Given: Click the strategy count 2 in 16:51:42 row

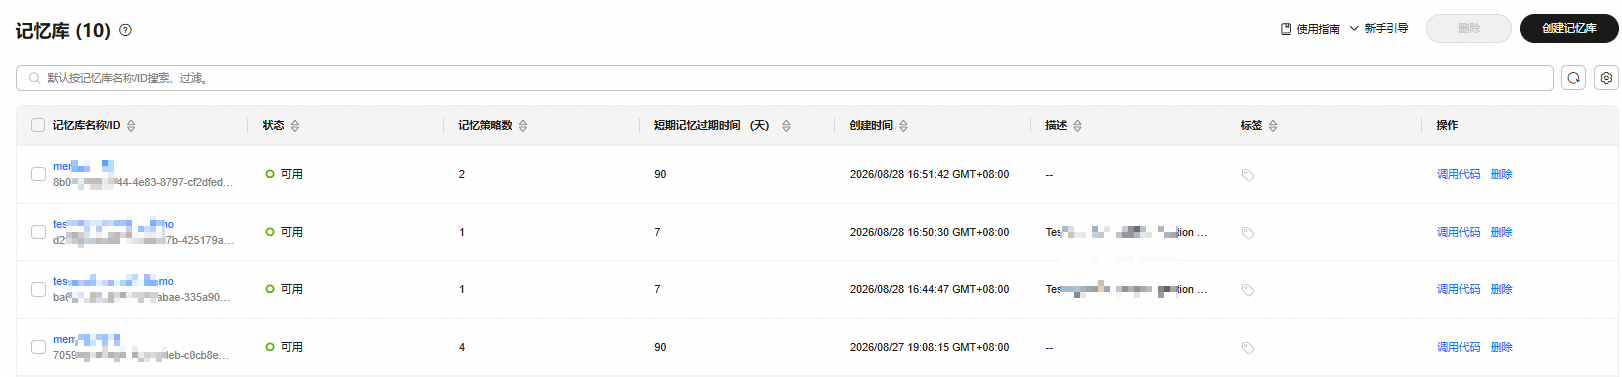Looking at the screenshot, I should (462, 174).
